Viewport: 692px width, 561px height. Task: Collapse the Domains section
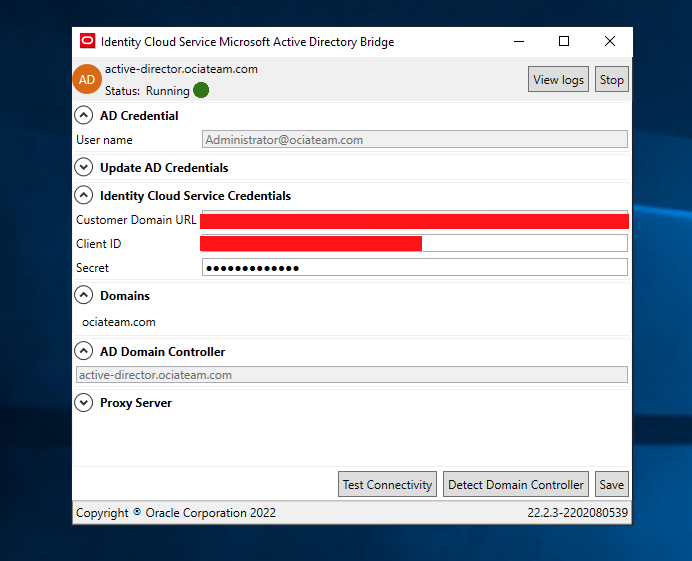83,295
